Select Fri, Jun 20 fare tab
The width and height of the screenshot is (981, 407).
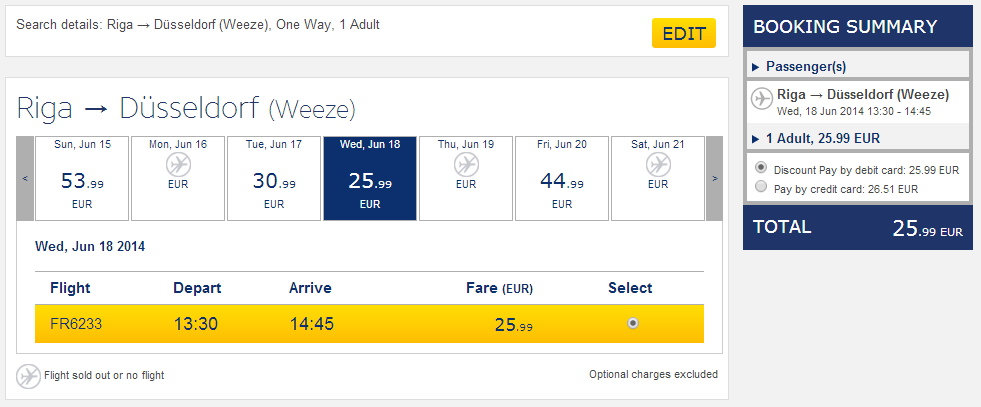pyautogui.click(x=562, y=178)
